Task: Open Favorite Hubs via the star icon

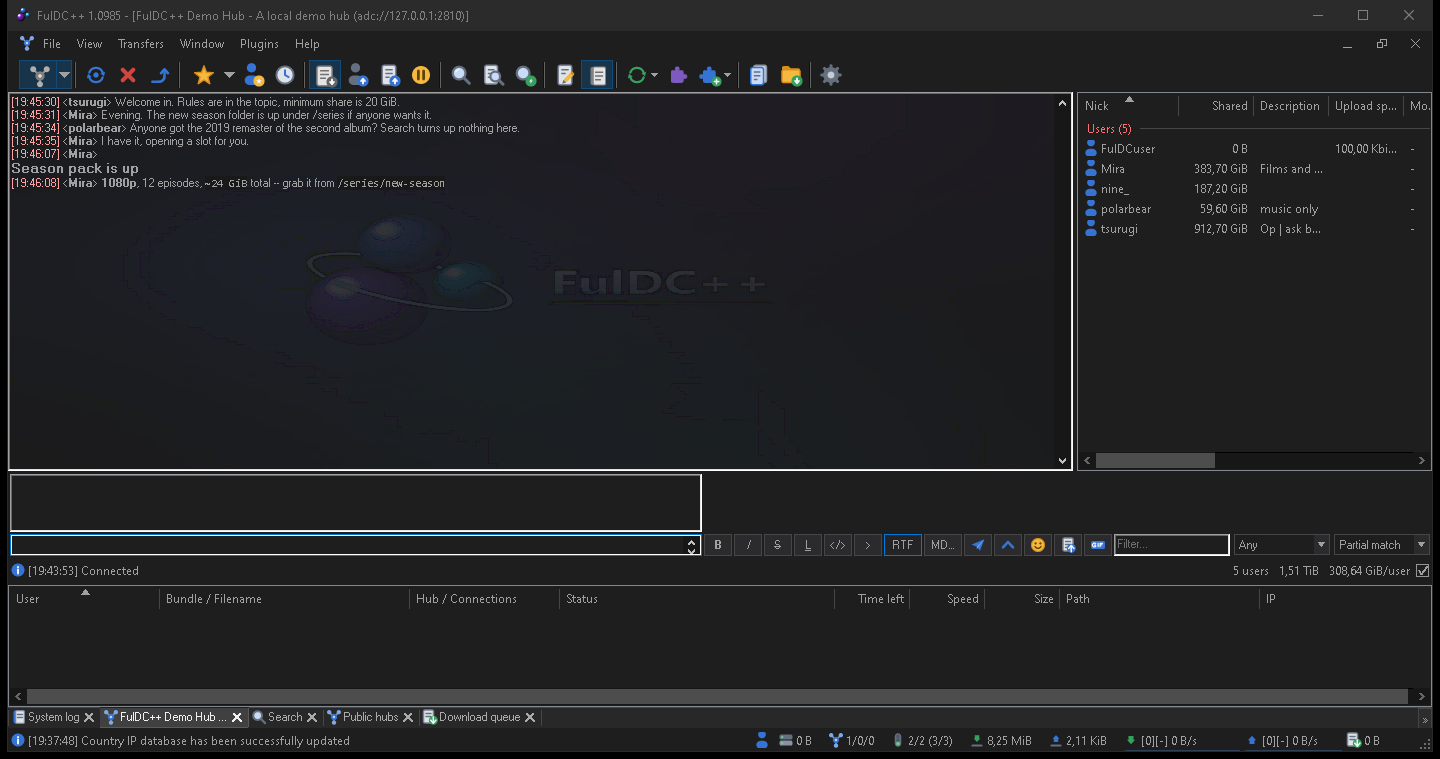Action: (x=204, y=75)
